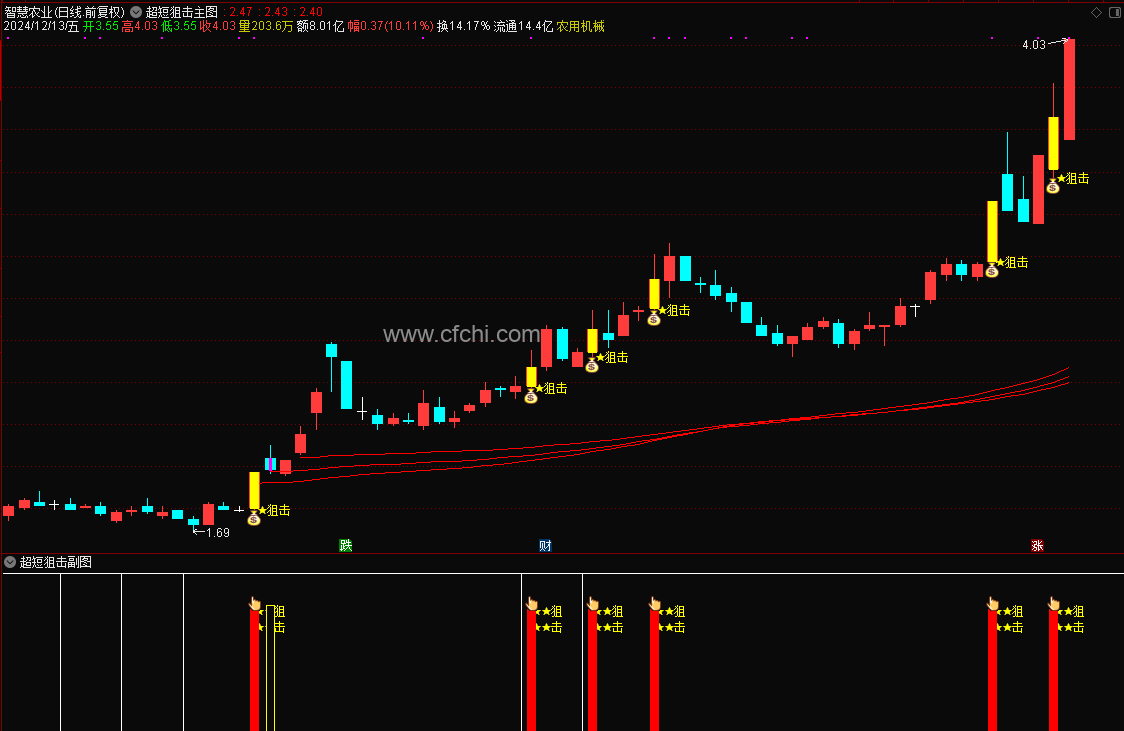Open the dropdown arrow beside 超短狙击副图

point(10,562)
